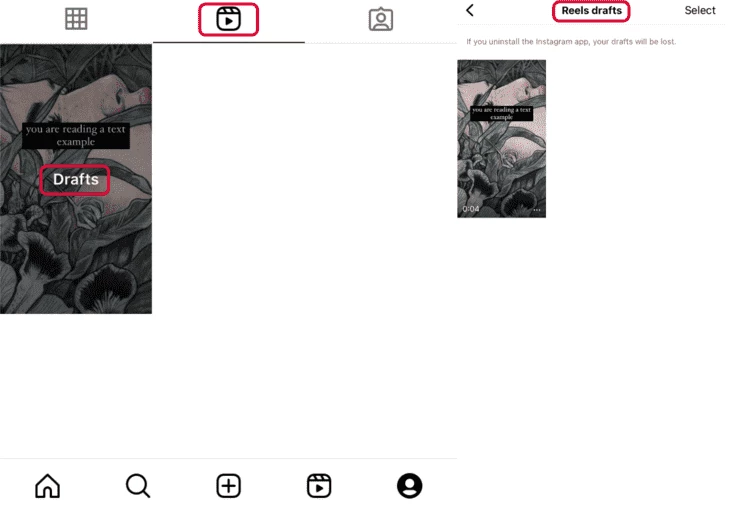Go to Home feed icon
730x515 pixels.
47,486
